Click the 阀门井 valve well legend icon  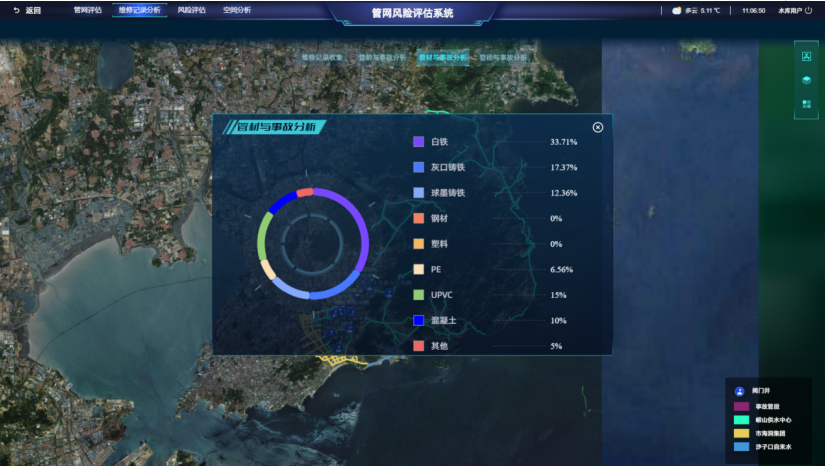coord(739,391)
